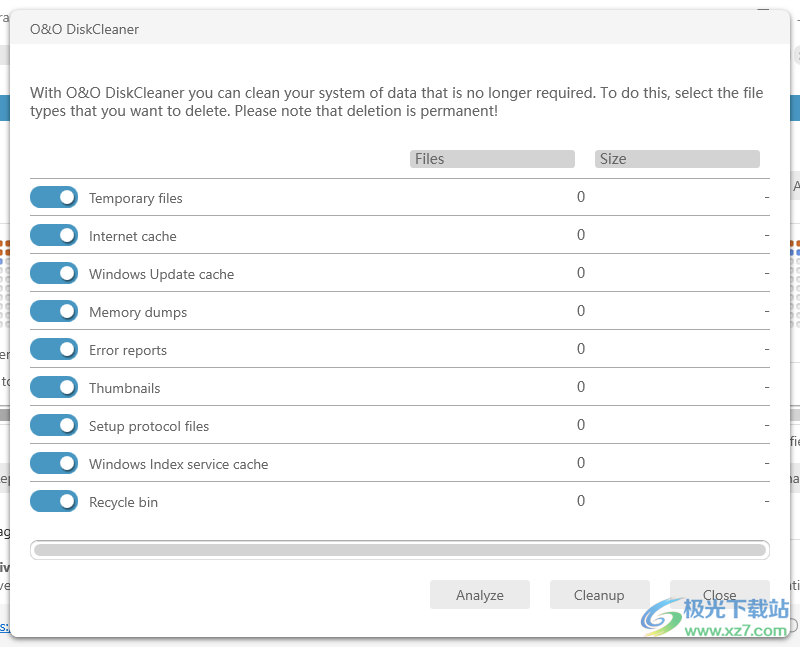This screenshot has width=800, height=647.
Task: Disable the Internet cache switch
Action: coord(54,235)
